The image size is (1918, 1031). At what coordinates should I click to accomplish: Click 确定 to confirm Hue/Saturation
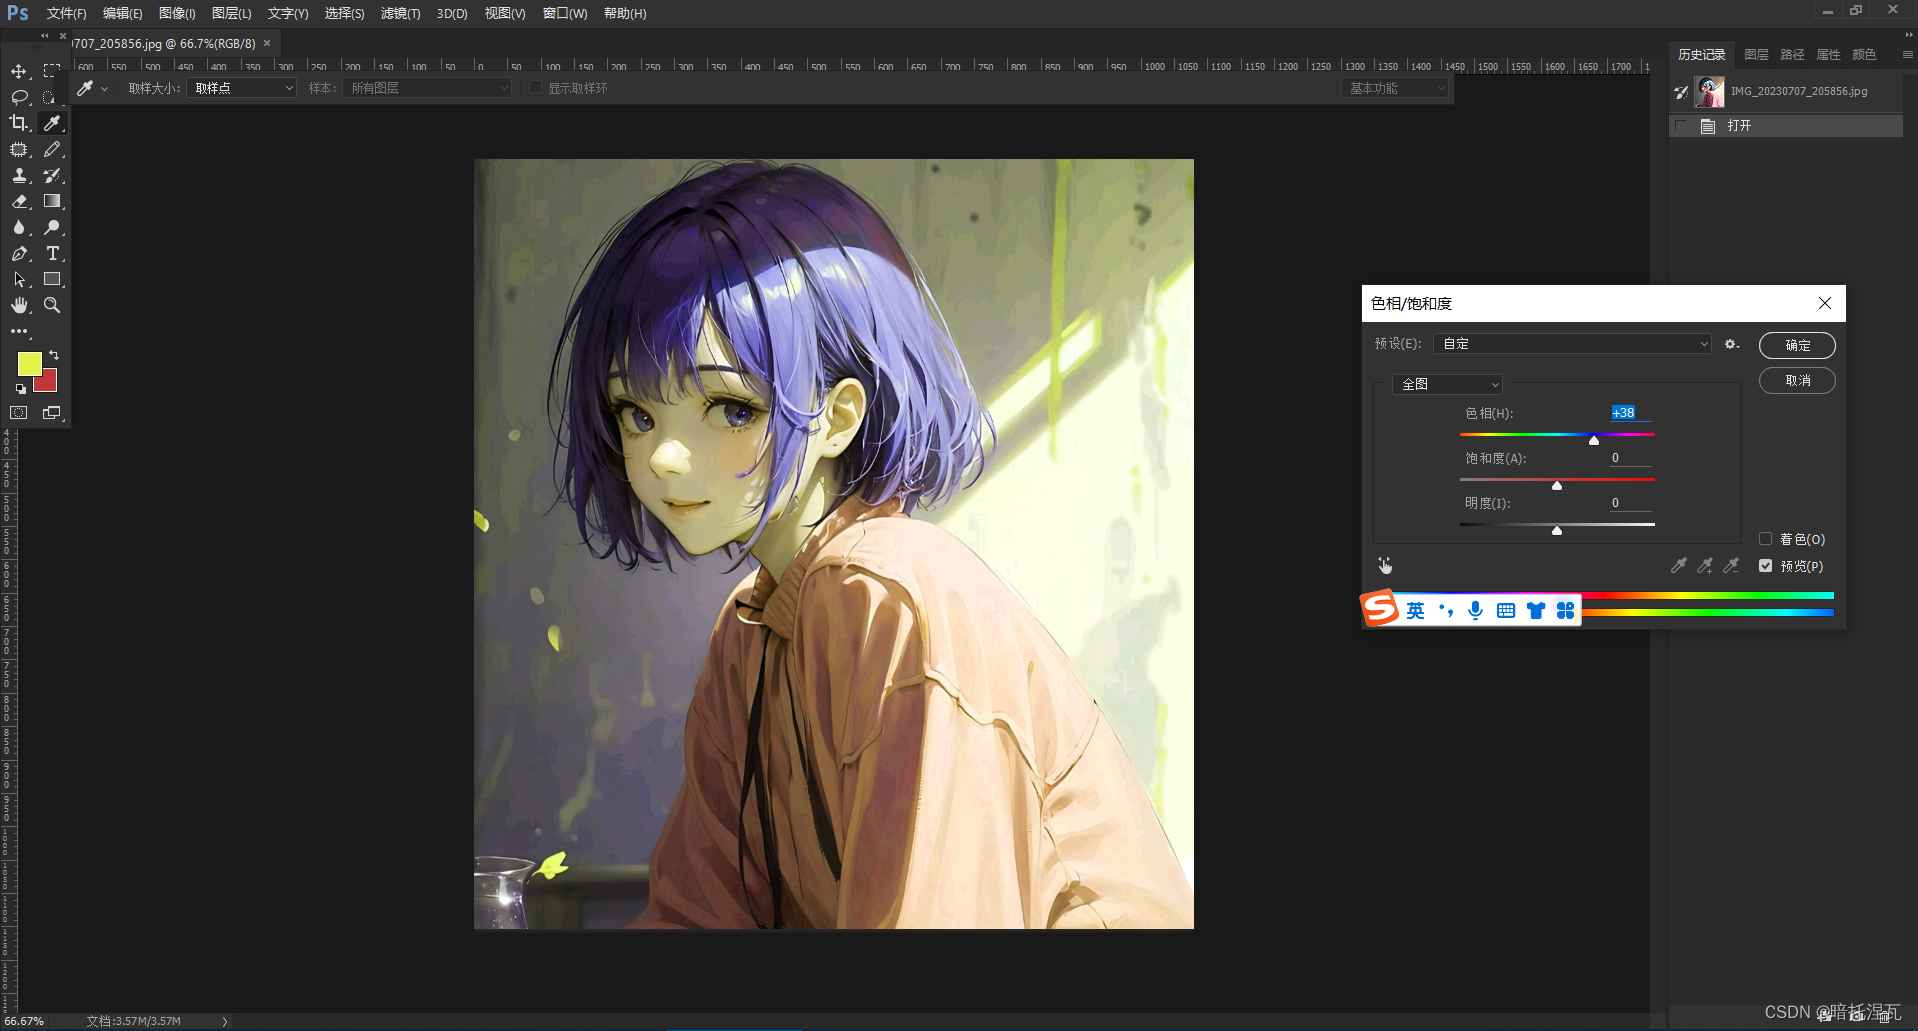click(x=1797, y=345)
